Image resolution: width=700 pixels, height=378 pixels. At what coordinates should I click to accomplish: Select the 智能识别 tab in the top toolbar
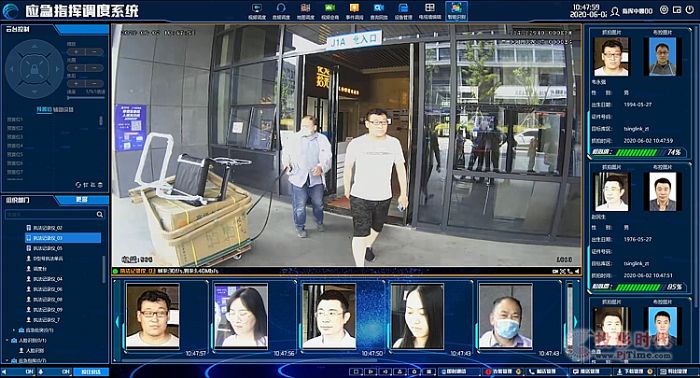[x=456, y=11]
